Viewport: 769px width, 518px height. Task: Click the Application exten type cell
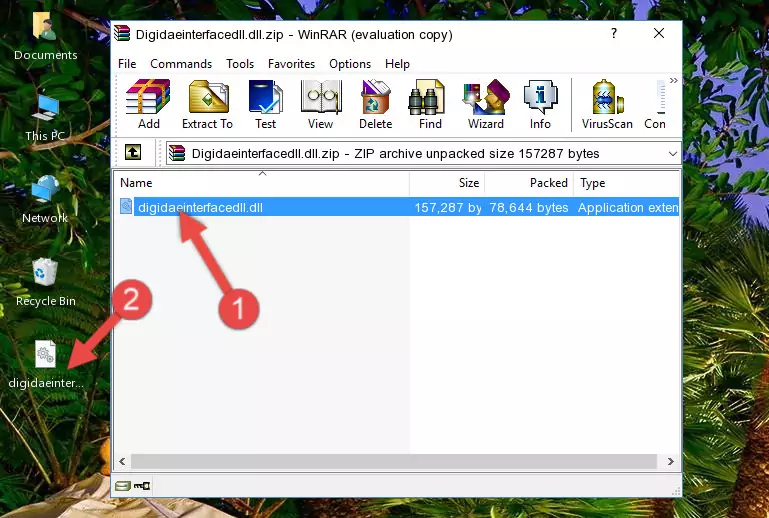tap(628, 207)
